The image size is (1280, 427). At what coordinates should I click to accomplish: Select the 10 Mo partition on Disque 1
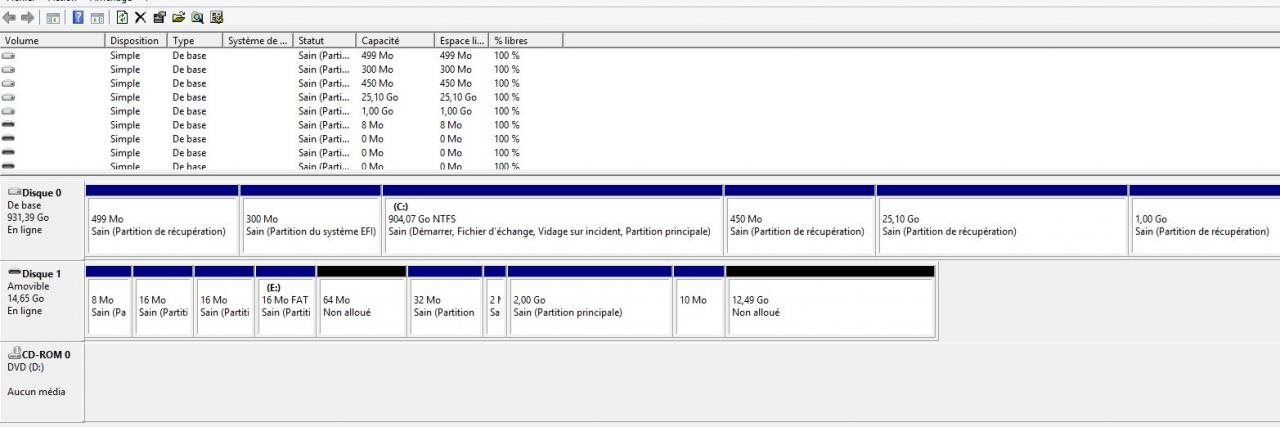(x=699, y=300)
